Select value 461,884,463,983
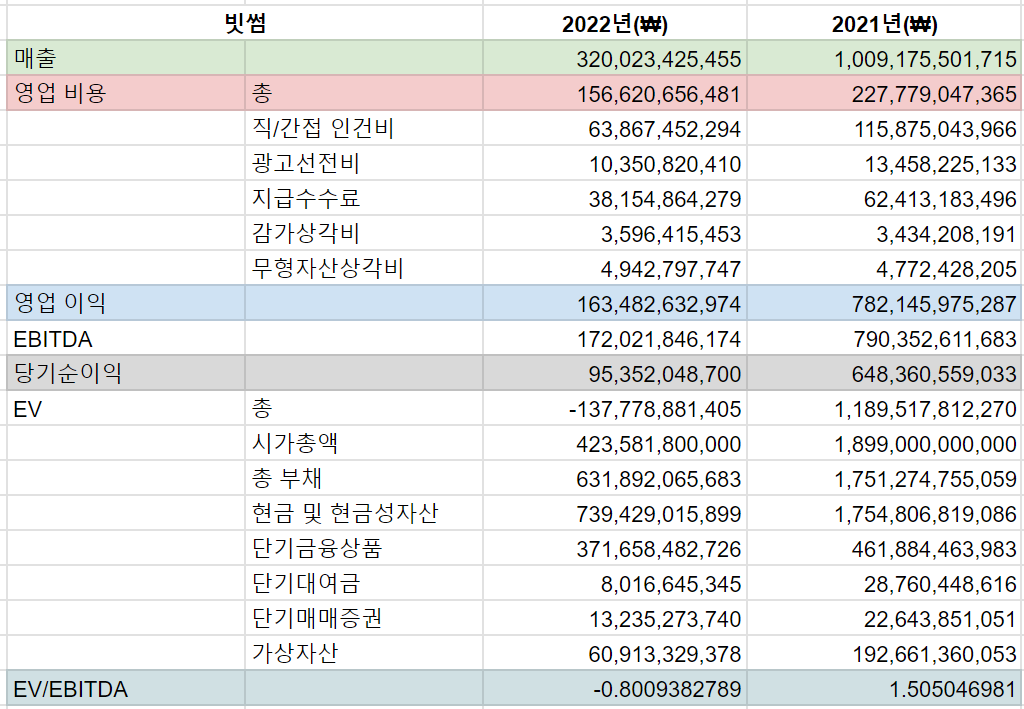This screenshot has width=1024, height=709. (934, 550)
